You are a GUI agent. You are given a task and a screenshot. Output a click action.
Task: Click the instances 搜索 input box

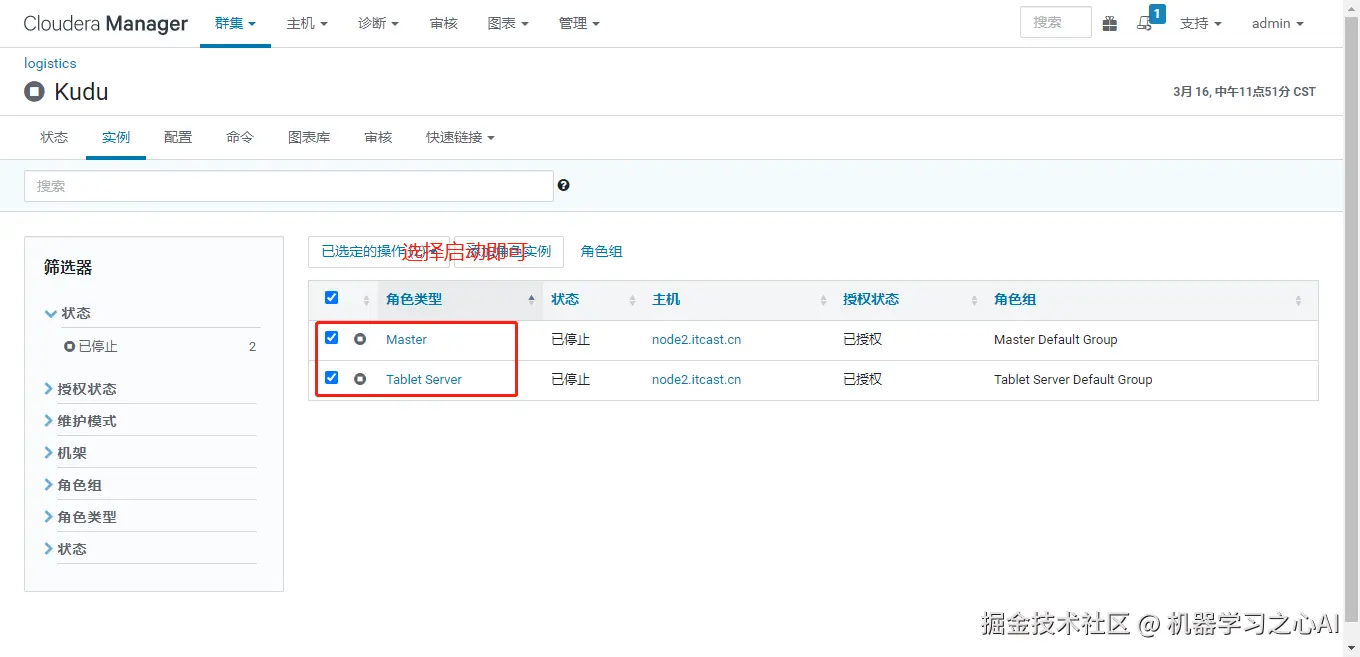[288, 186]
